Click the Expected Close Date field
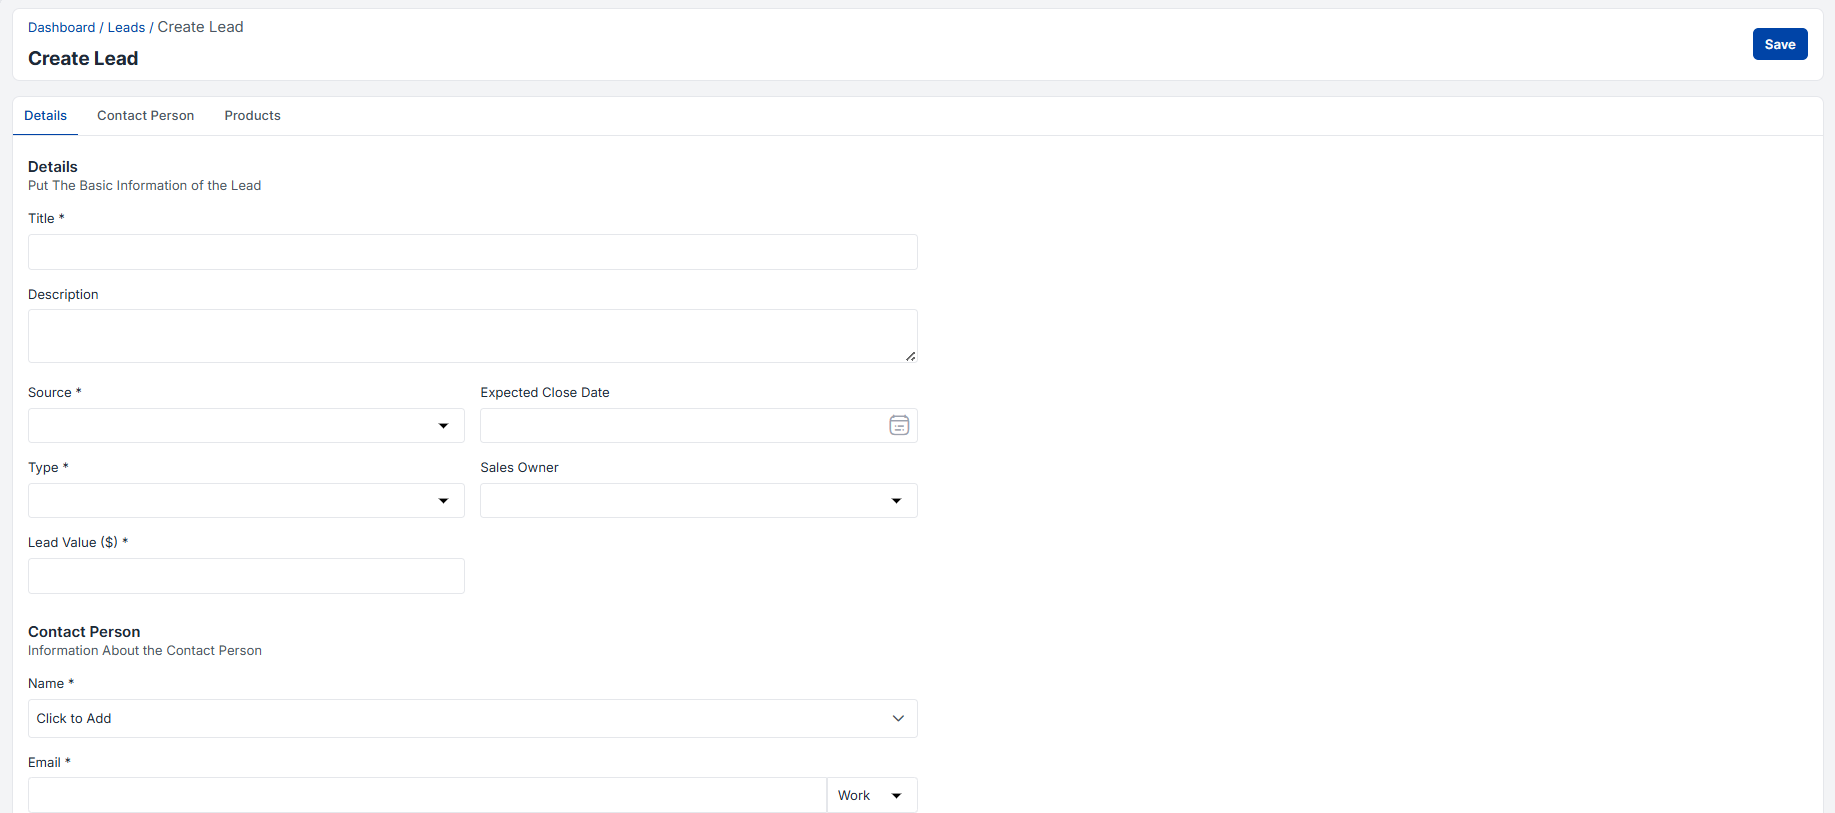 click(680, 426)
